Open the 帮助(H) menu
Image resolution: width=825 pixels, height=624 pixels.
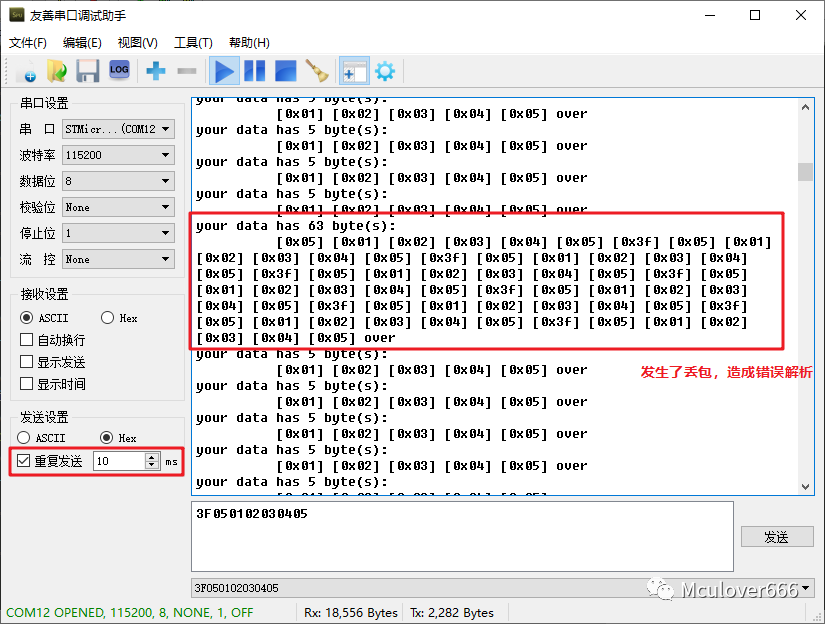click(249, 43)
